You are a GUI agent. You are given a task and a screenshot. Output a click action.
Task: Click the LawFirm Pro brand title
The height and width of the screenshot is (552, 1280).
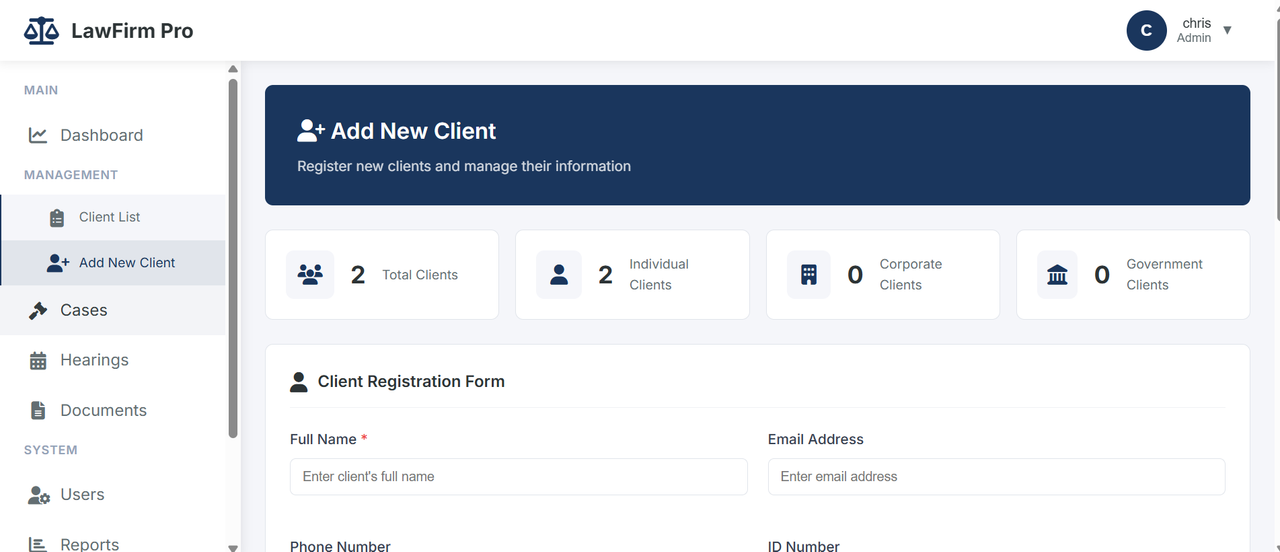tap(132, 31)
